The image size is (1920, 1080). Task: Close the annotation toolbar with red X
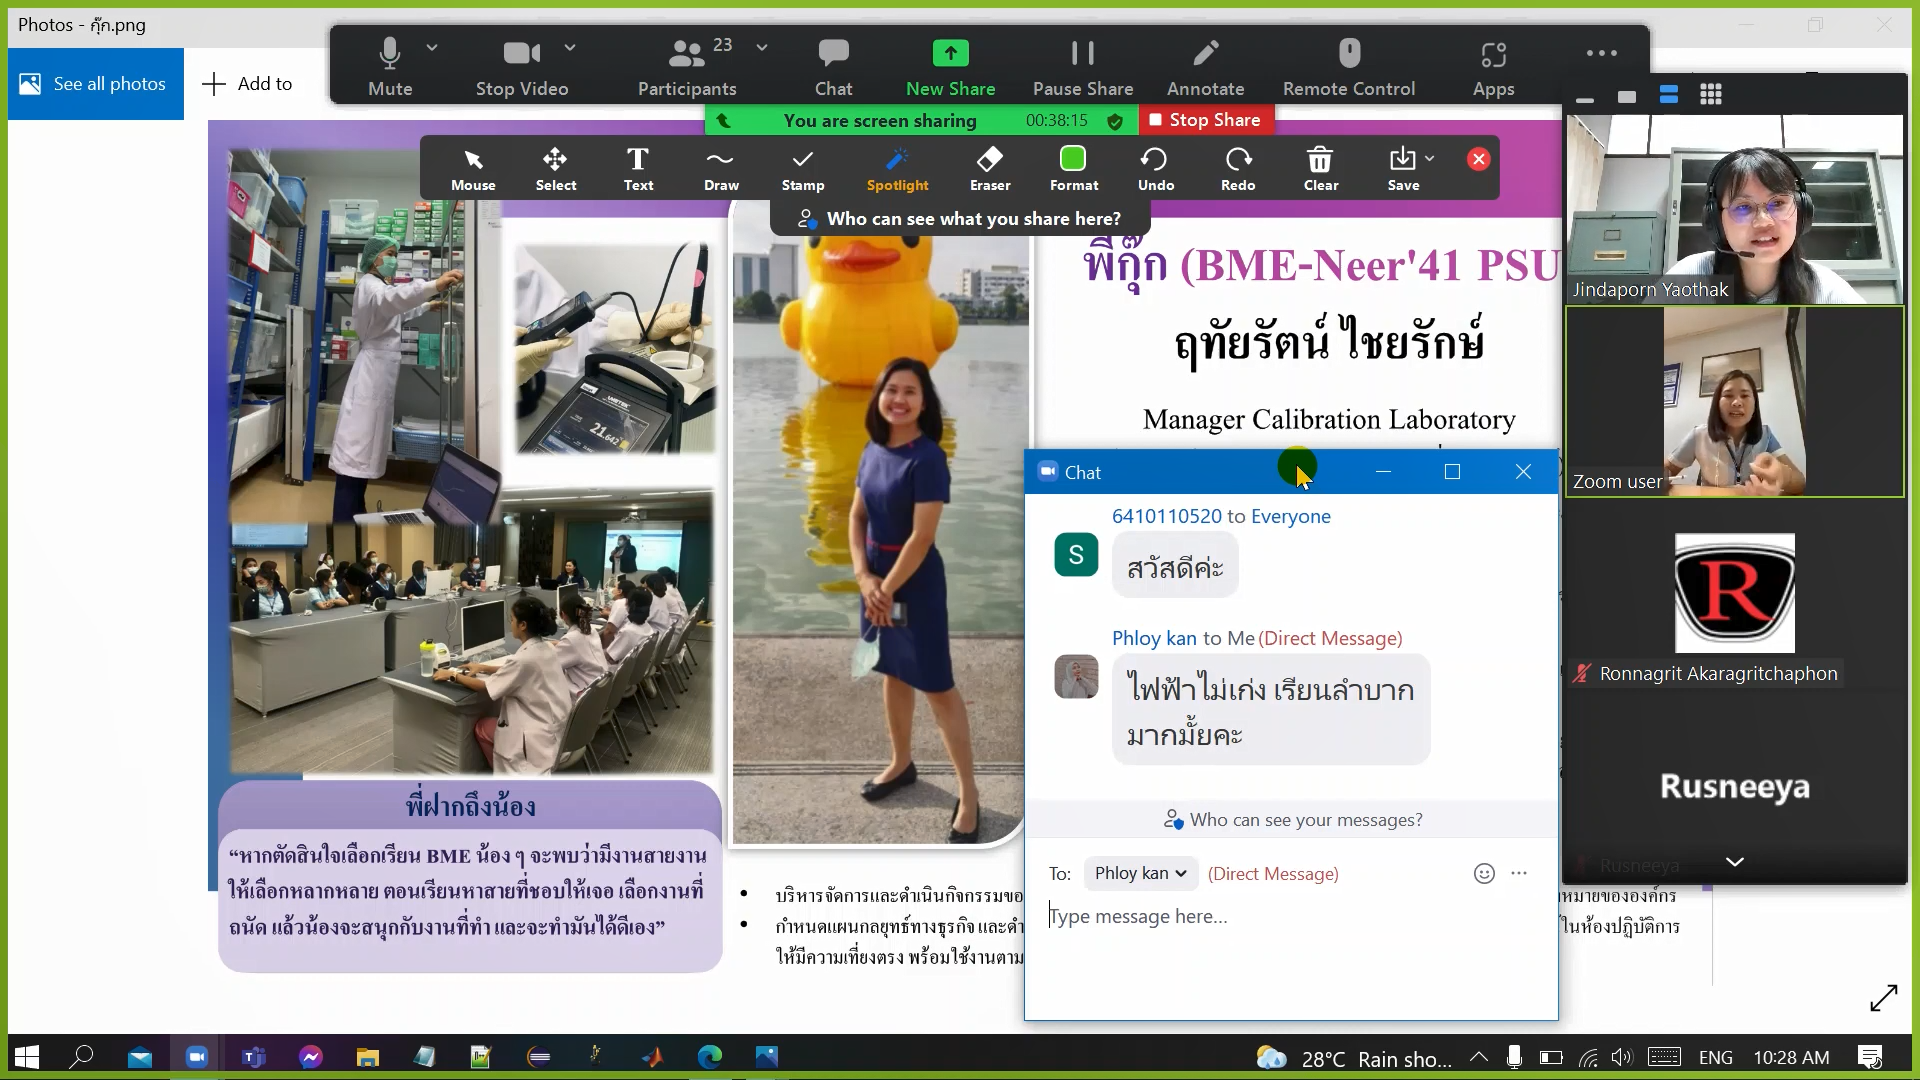point(1479,159)
